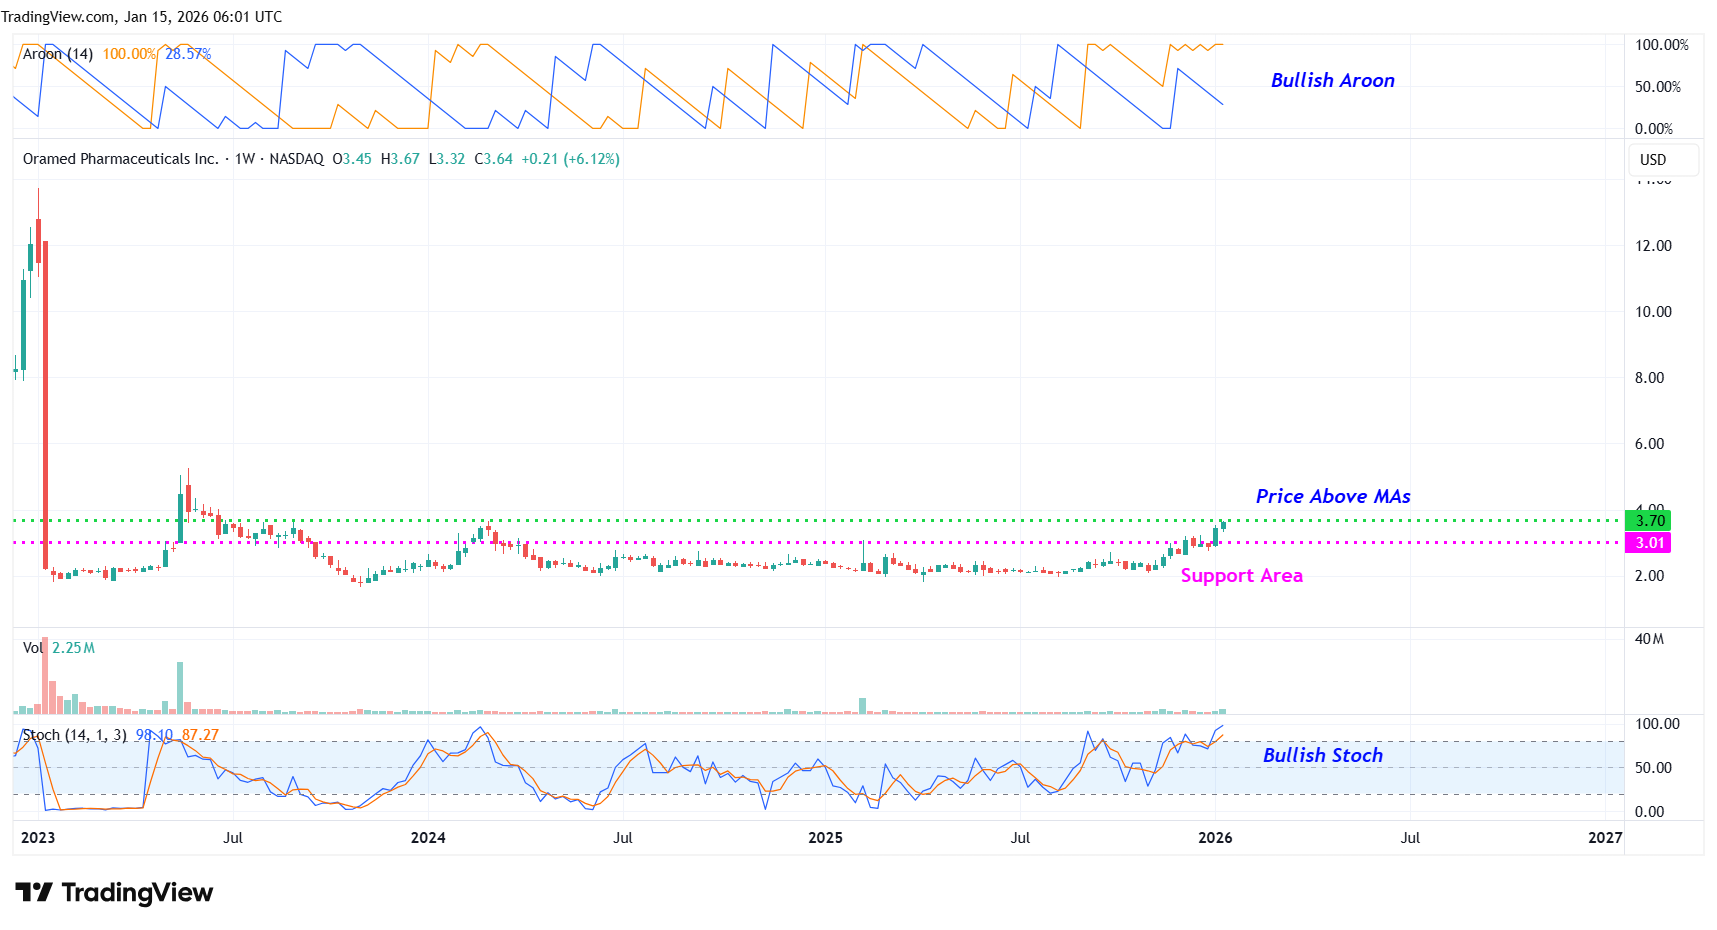Click the 2026 label on time axis
This screenshot has height=930, width=1717.
(x=1215, y=838)
